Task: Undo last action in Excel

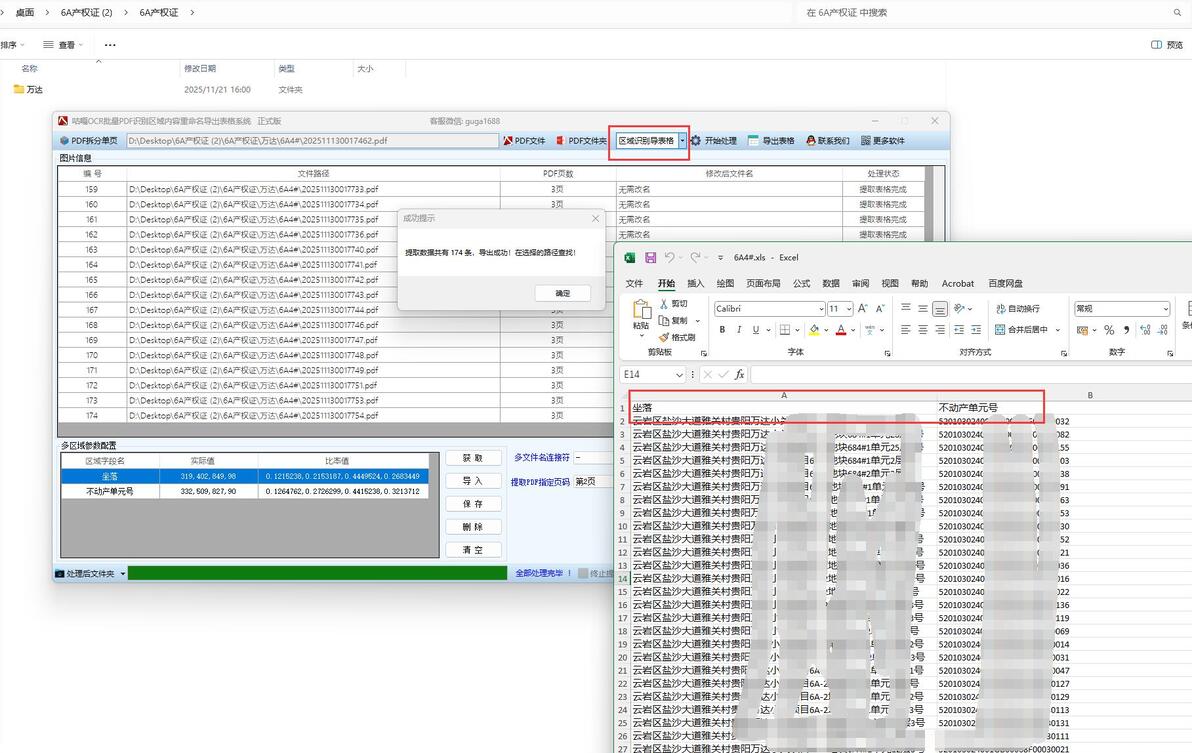Action: pyautogui.click(x=669, y=258)
